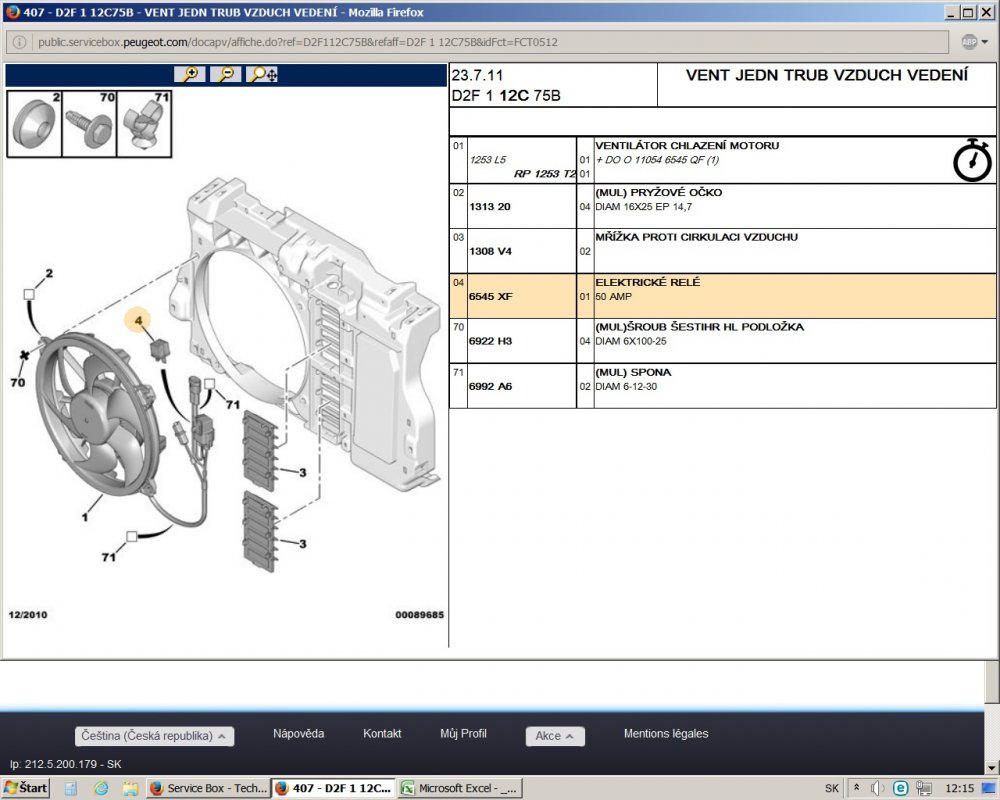Click (MUL) Pryžové očko description
1000x800 pixels.
pos(658,193)
